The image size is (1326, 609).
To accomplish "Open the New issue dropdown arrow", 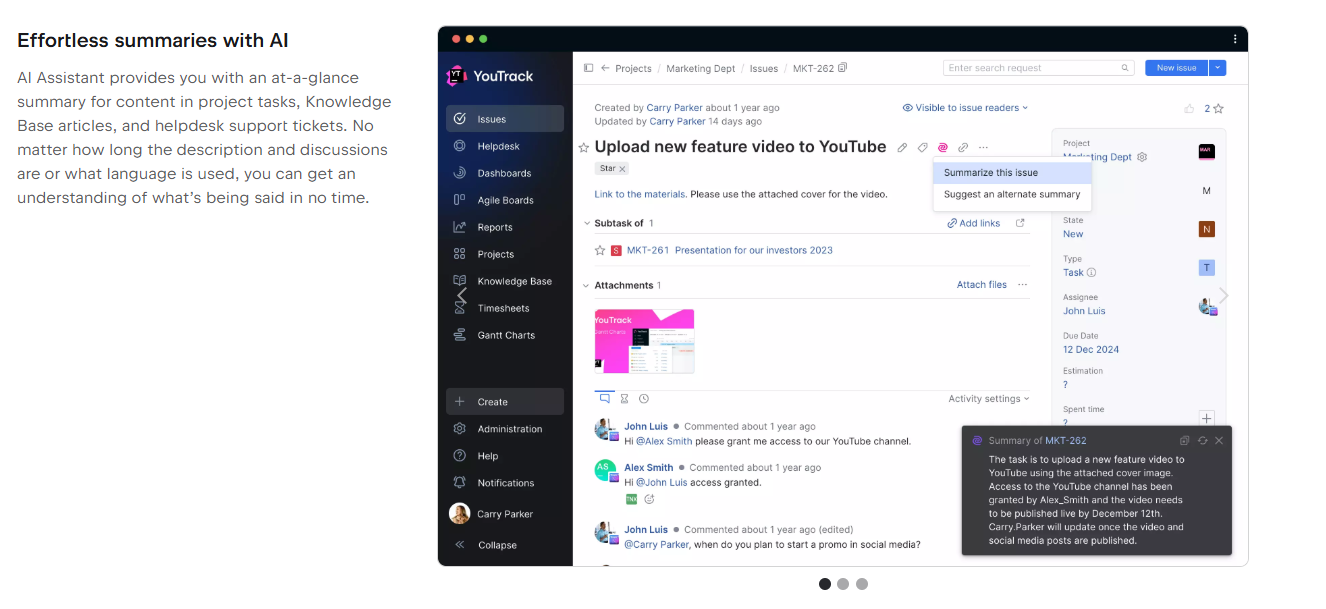I will (1217, 68).
